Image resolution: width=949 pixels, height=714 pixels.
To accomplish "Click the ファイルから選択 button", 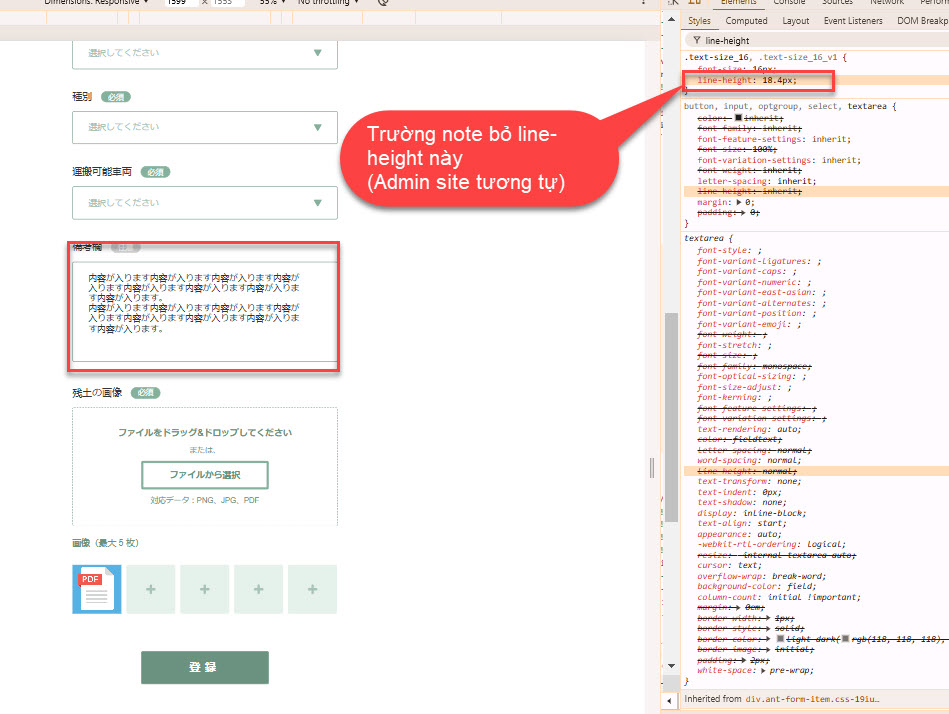I will 204,474.
